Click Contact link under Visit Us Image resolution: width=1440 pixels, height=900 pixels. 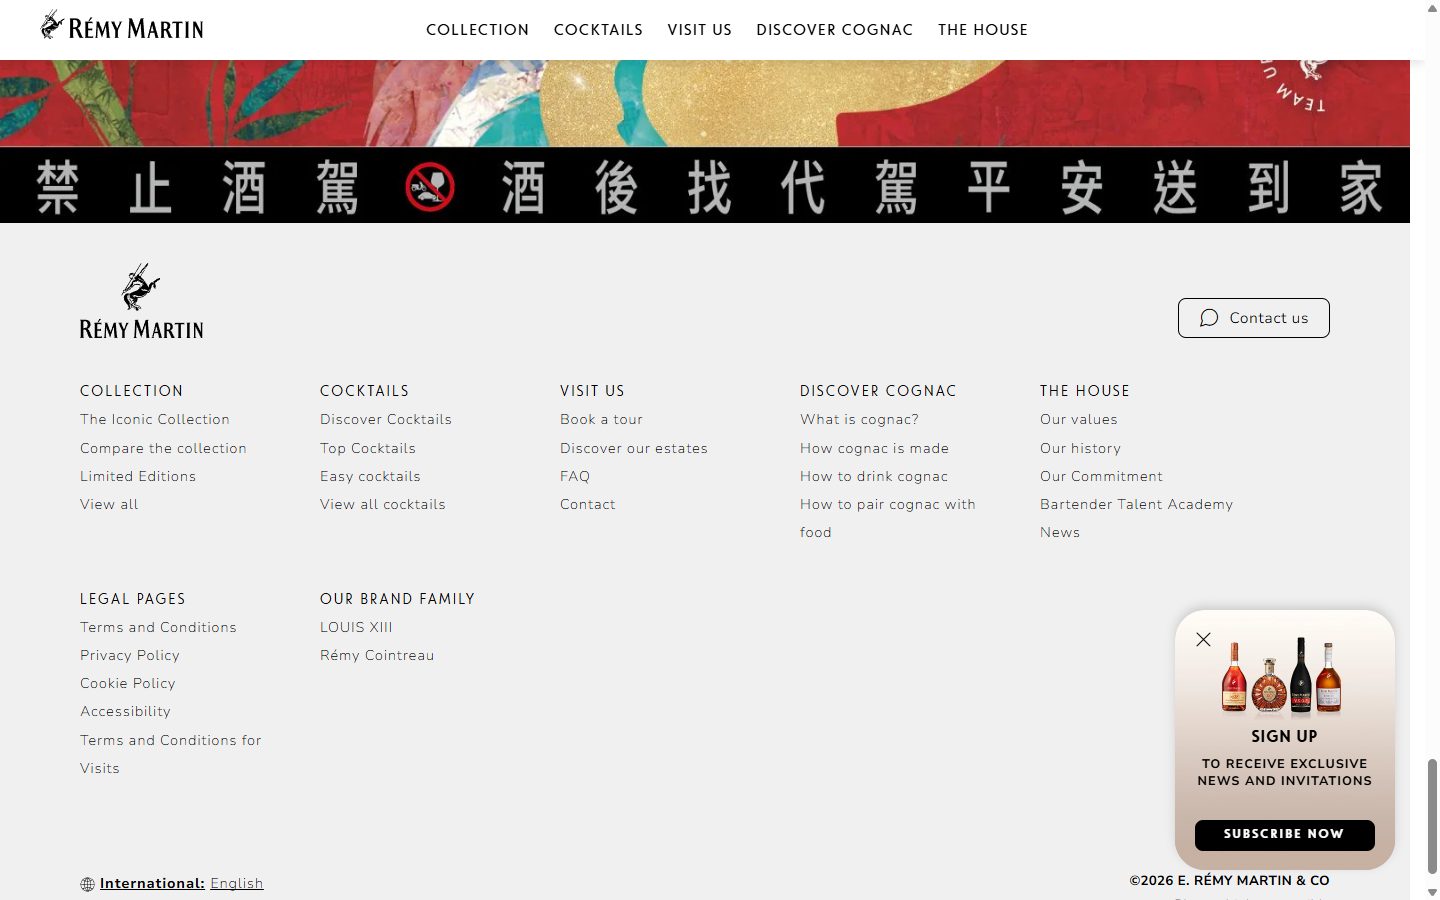[588, 504]
